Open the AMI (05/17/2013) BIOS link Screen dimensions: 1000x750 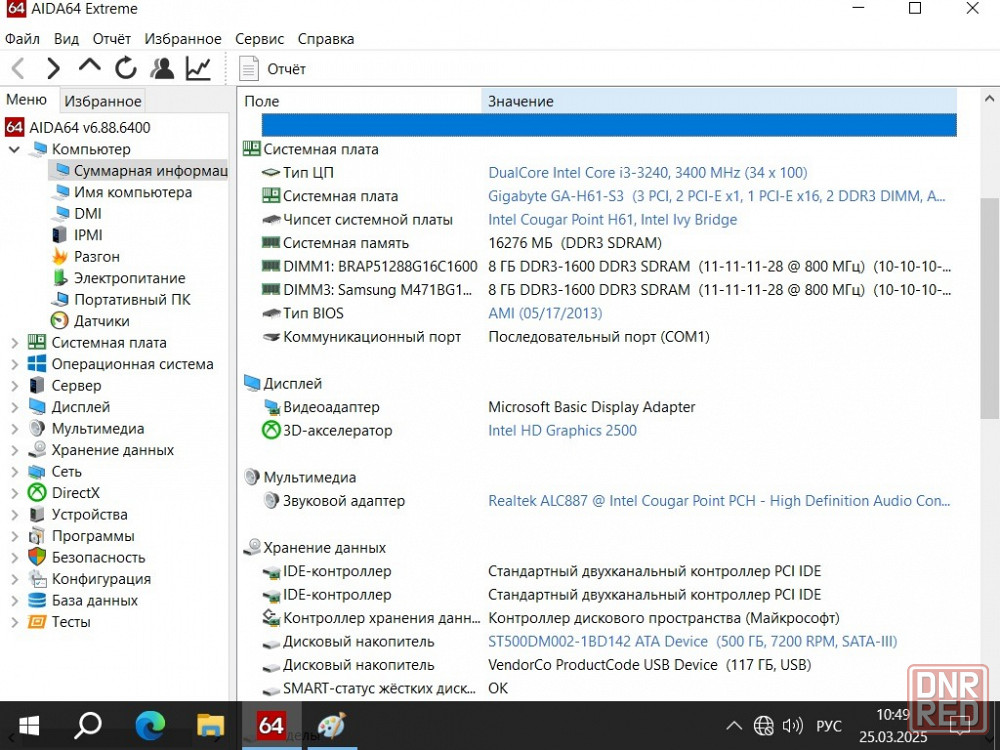[x=545, y=314]
